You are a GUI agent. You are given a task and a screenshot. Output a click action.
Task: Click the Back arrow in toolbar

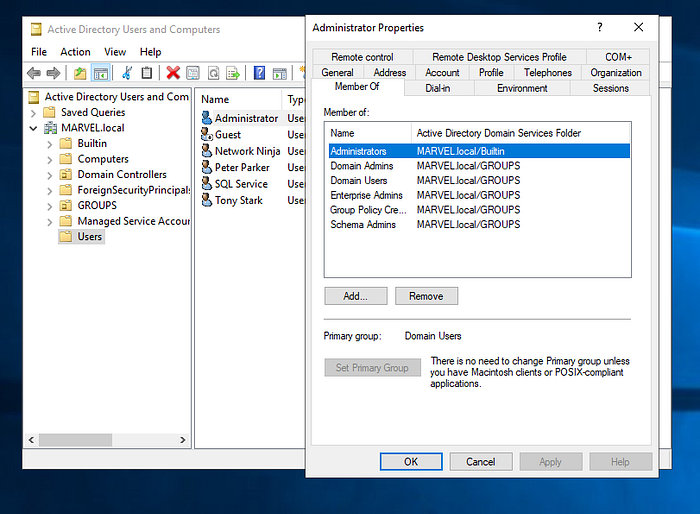34,73
